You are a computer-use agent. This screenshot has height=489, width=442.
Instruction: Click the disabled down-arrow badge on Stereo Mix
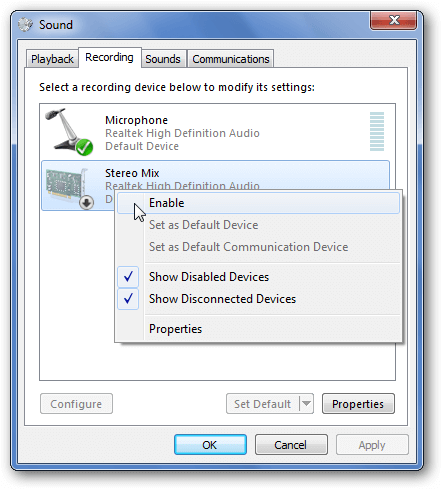tap(86, 202)
